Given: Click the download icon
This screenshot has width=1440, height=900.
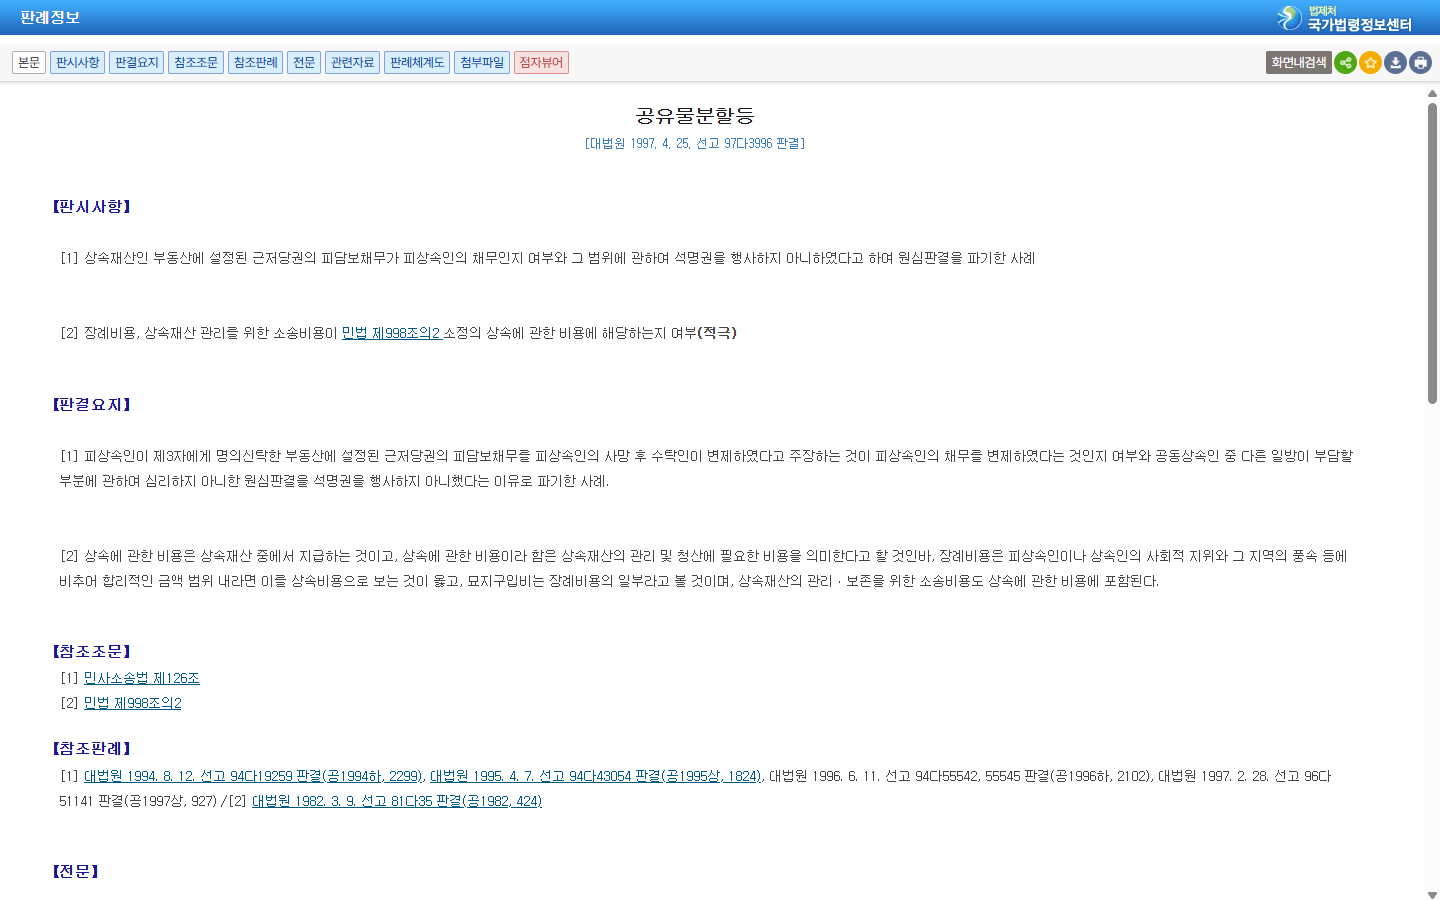Looking at the screenshot, I should point(1395,63).
